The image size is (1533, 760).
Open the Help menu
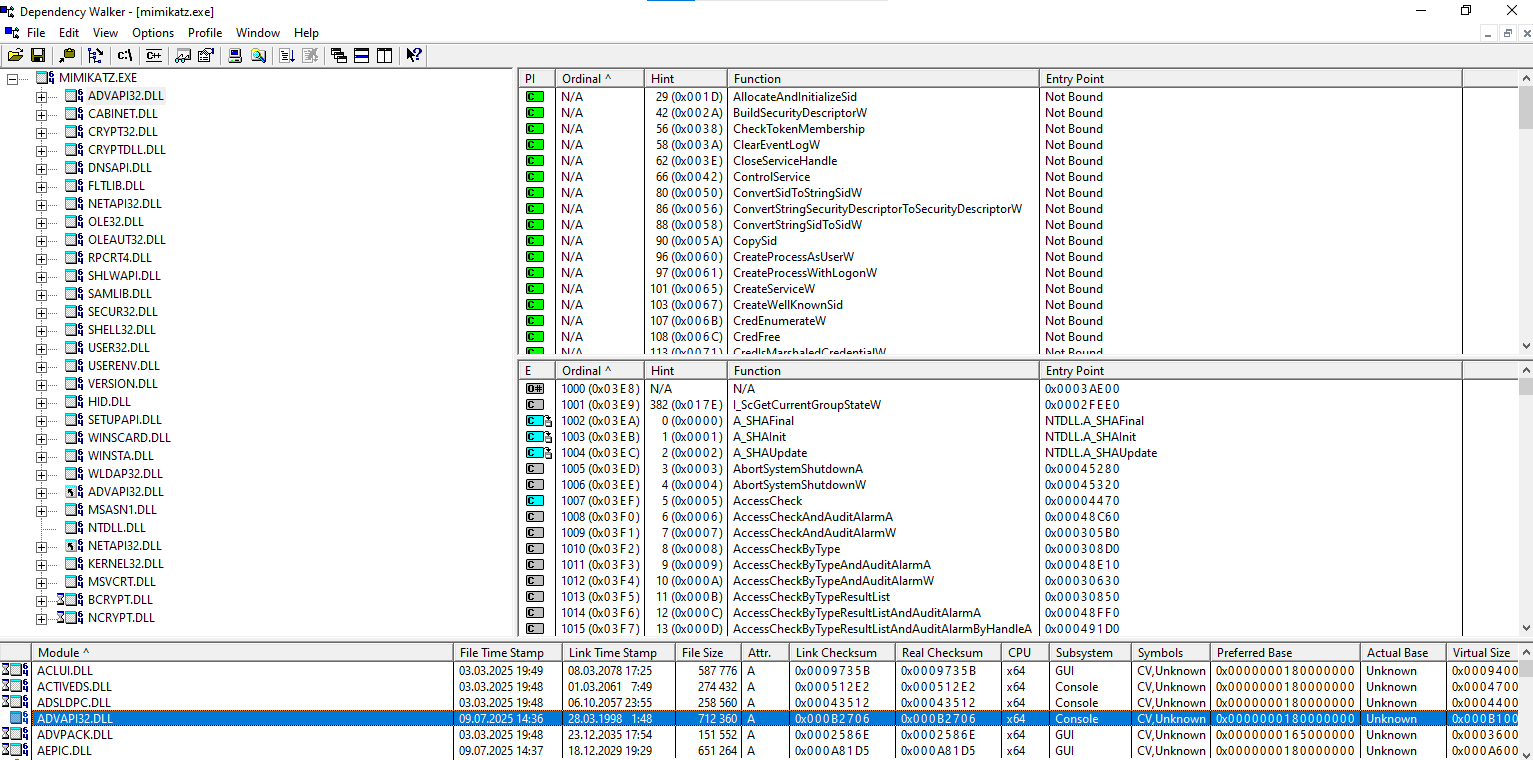[x=306, y=33]
